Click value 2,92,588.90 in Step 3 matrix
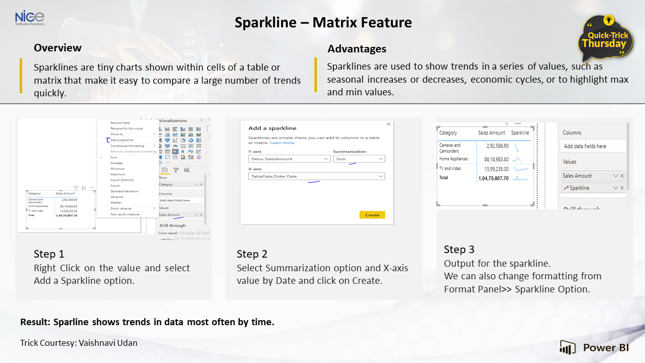 (498, 146)
